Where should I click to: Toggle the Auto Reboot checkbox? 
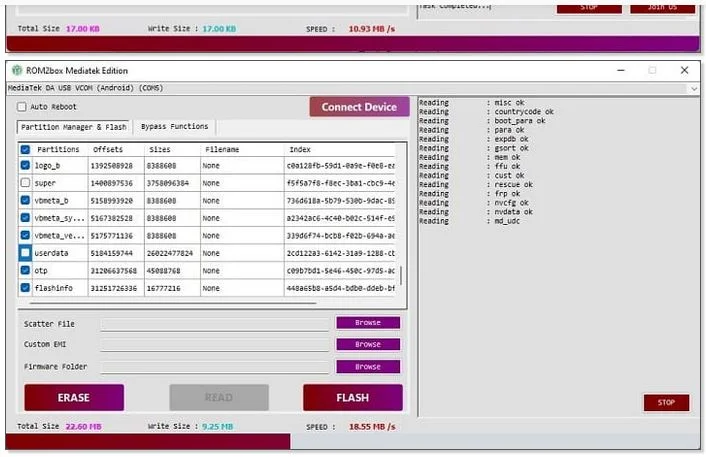22,107
